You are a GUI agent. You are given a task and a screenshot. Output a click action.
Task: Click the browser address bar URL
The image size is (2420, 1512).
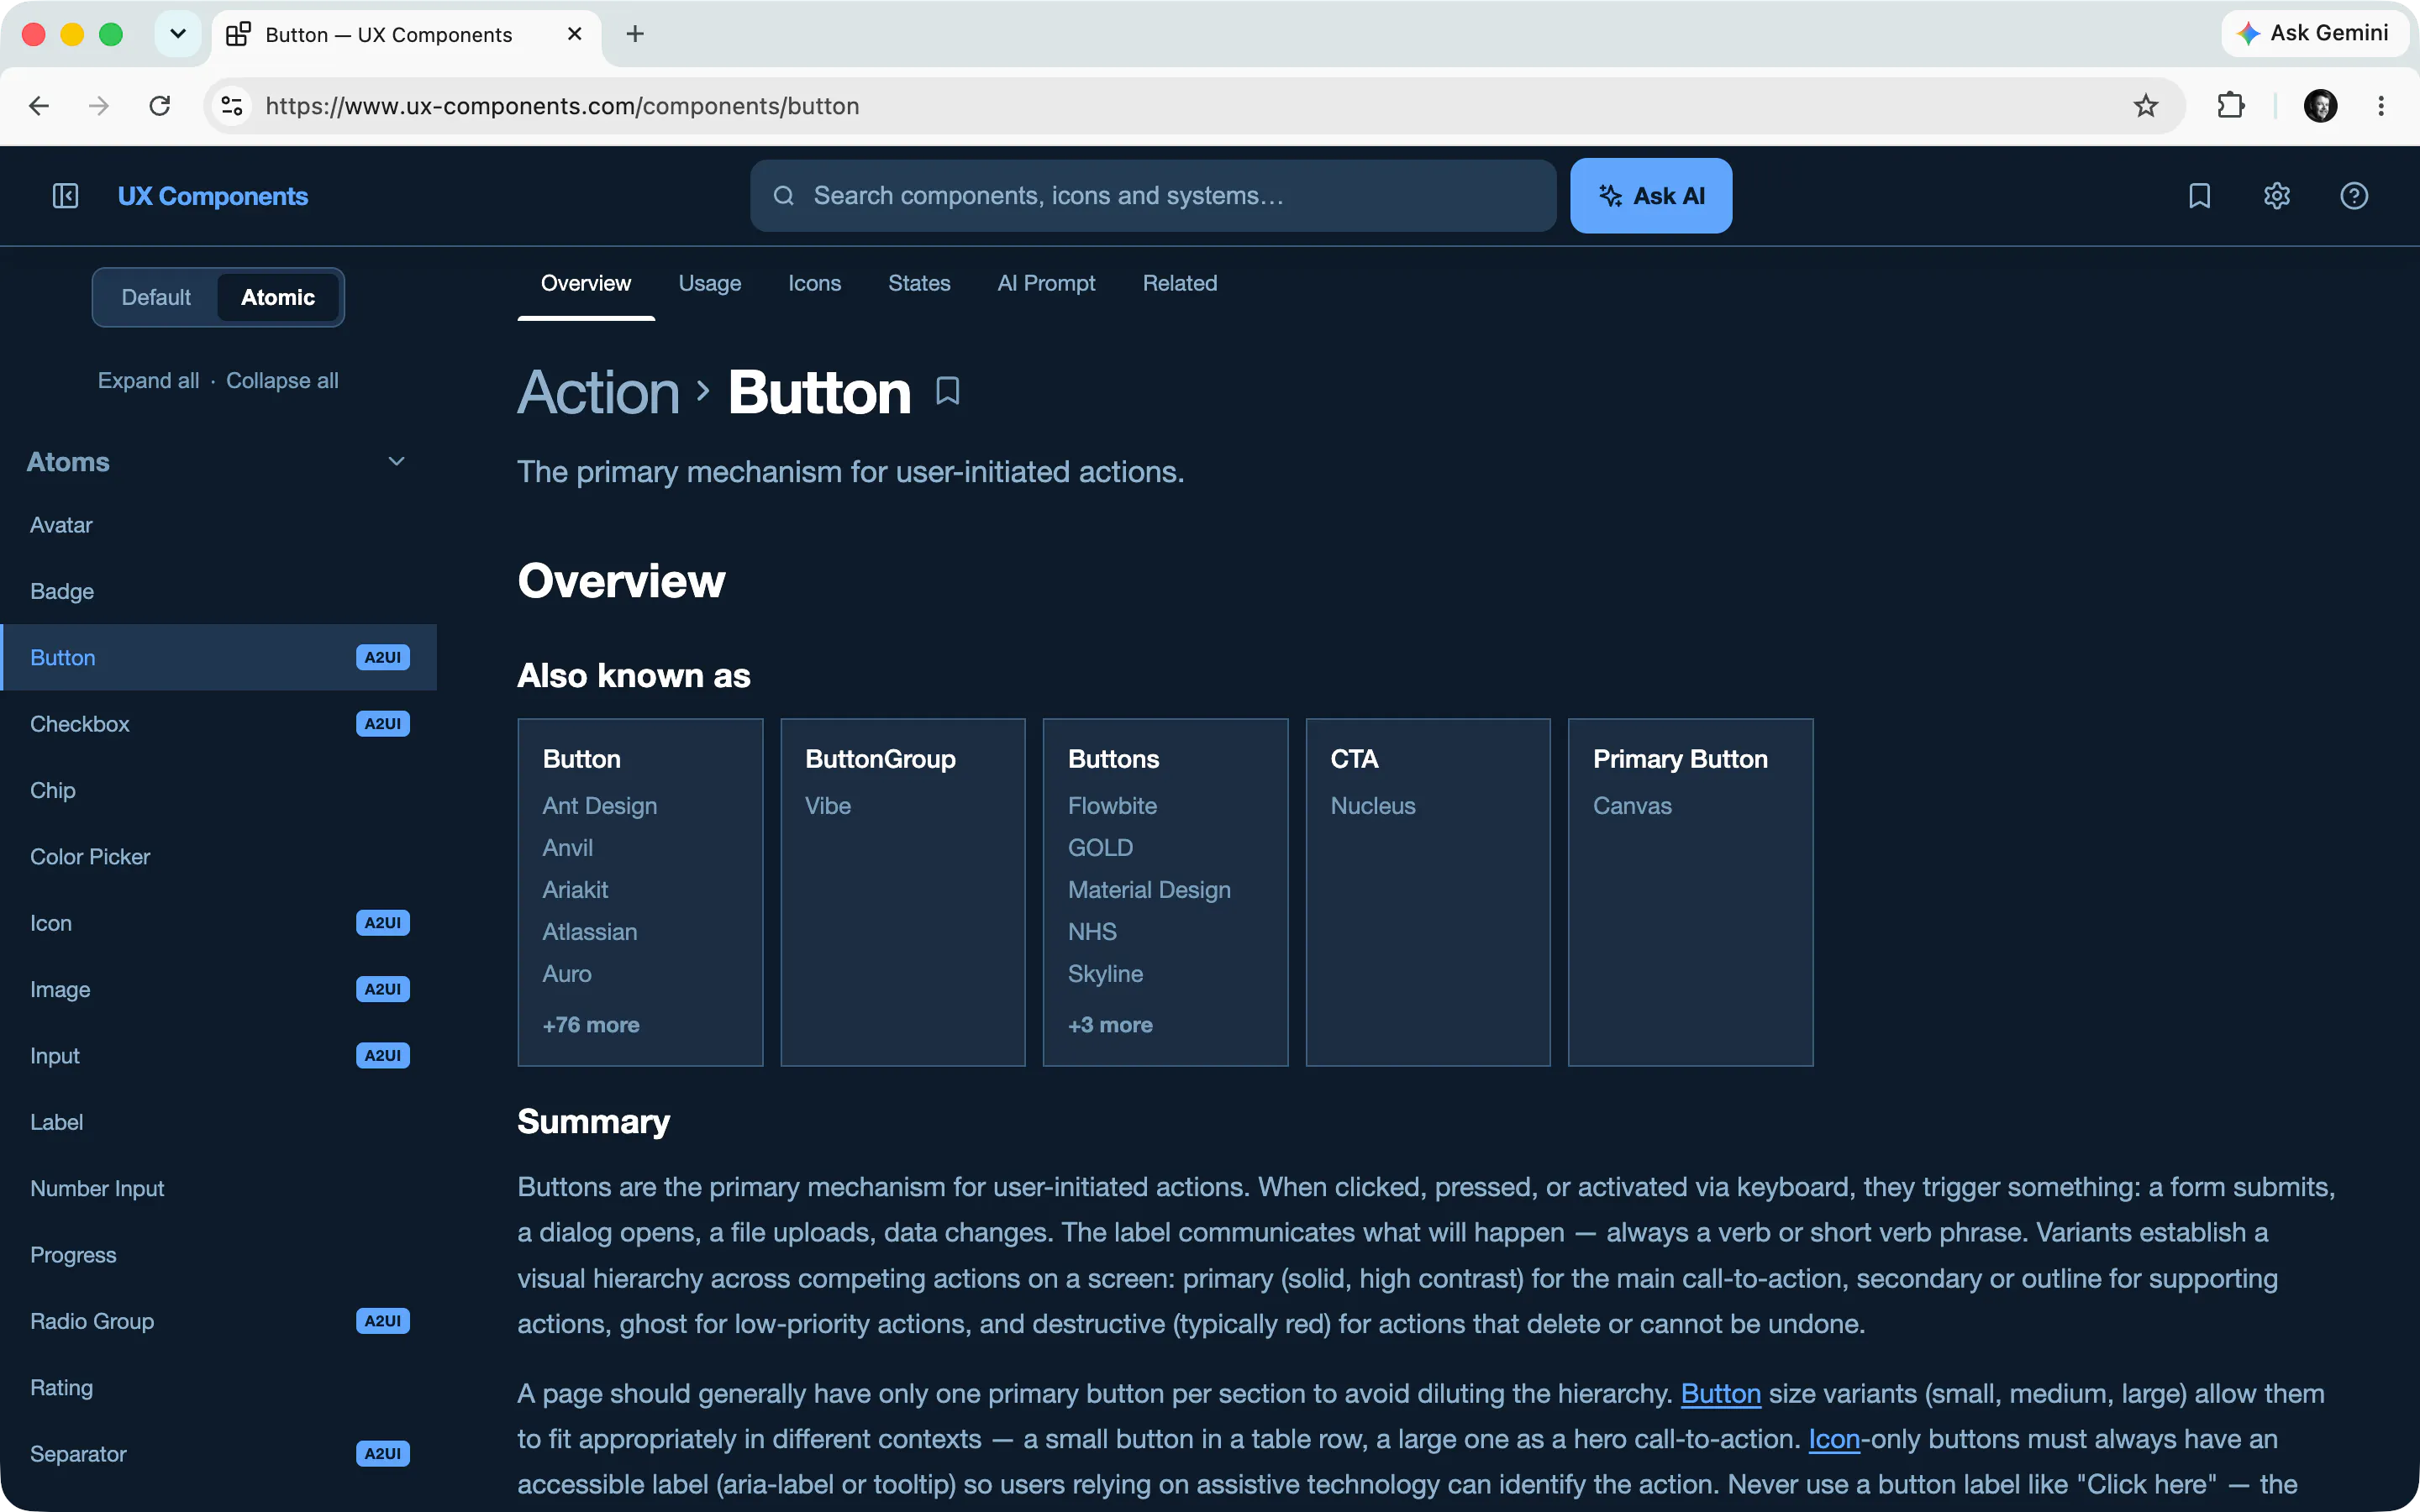click(562, 106)
